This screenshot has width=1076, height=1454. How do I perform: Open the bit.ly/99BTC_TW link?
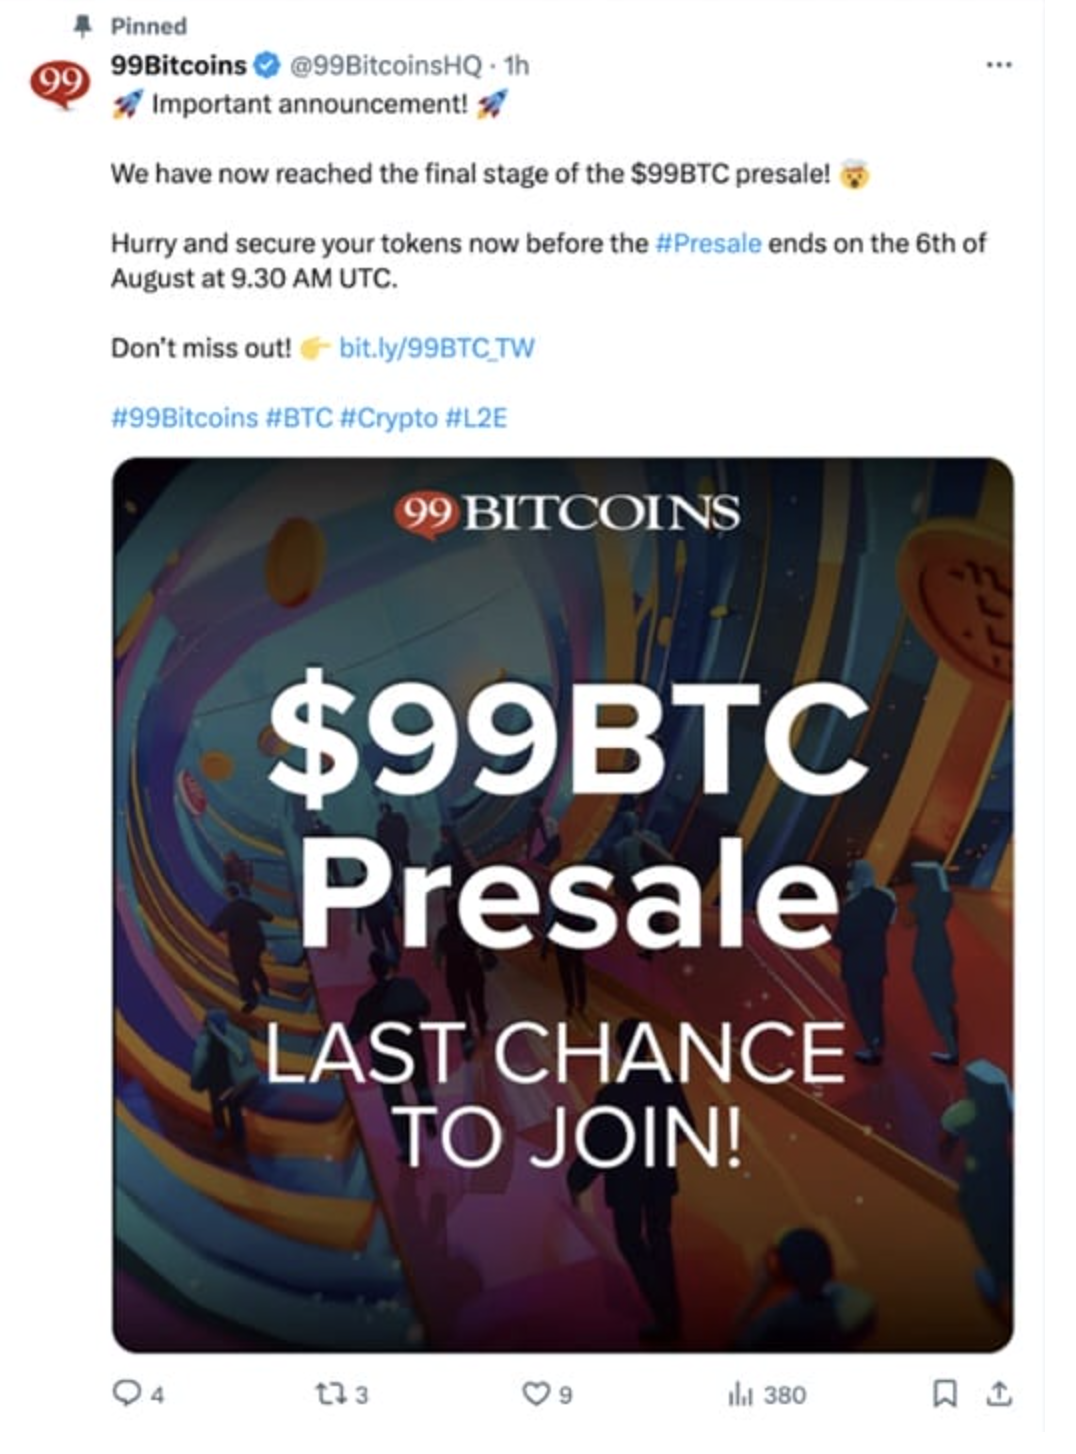[x=437, y=348]
